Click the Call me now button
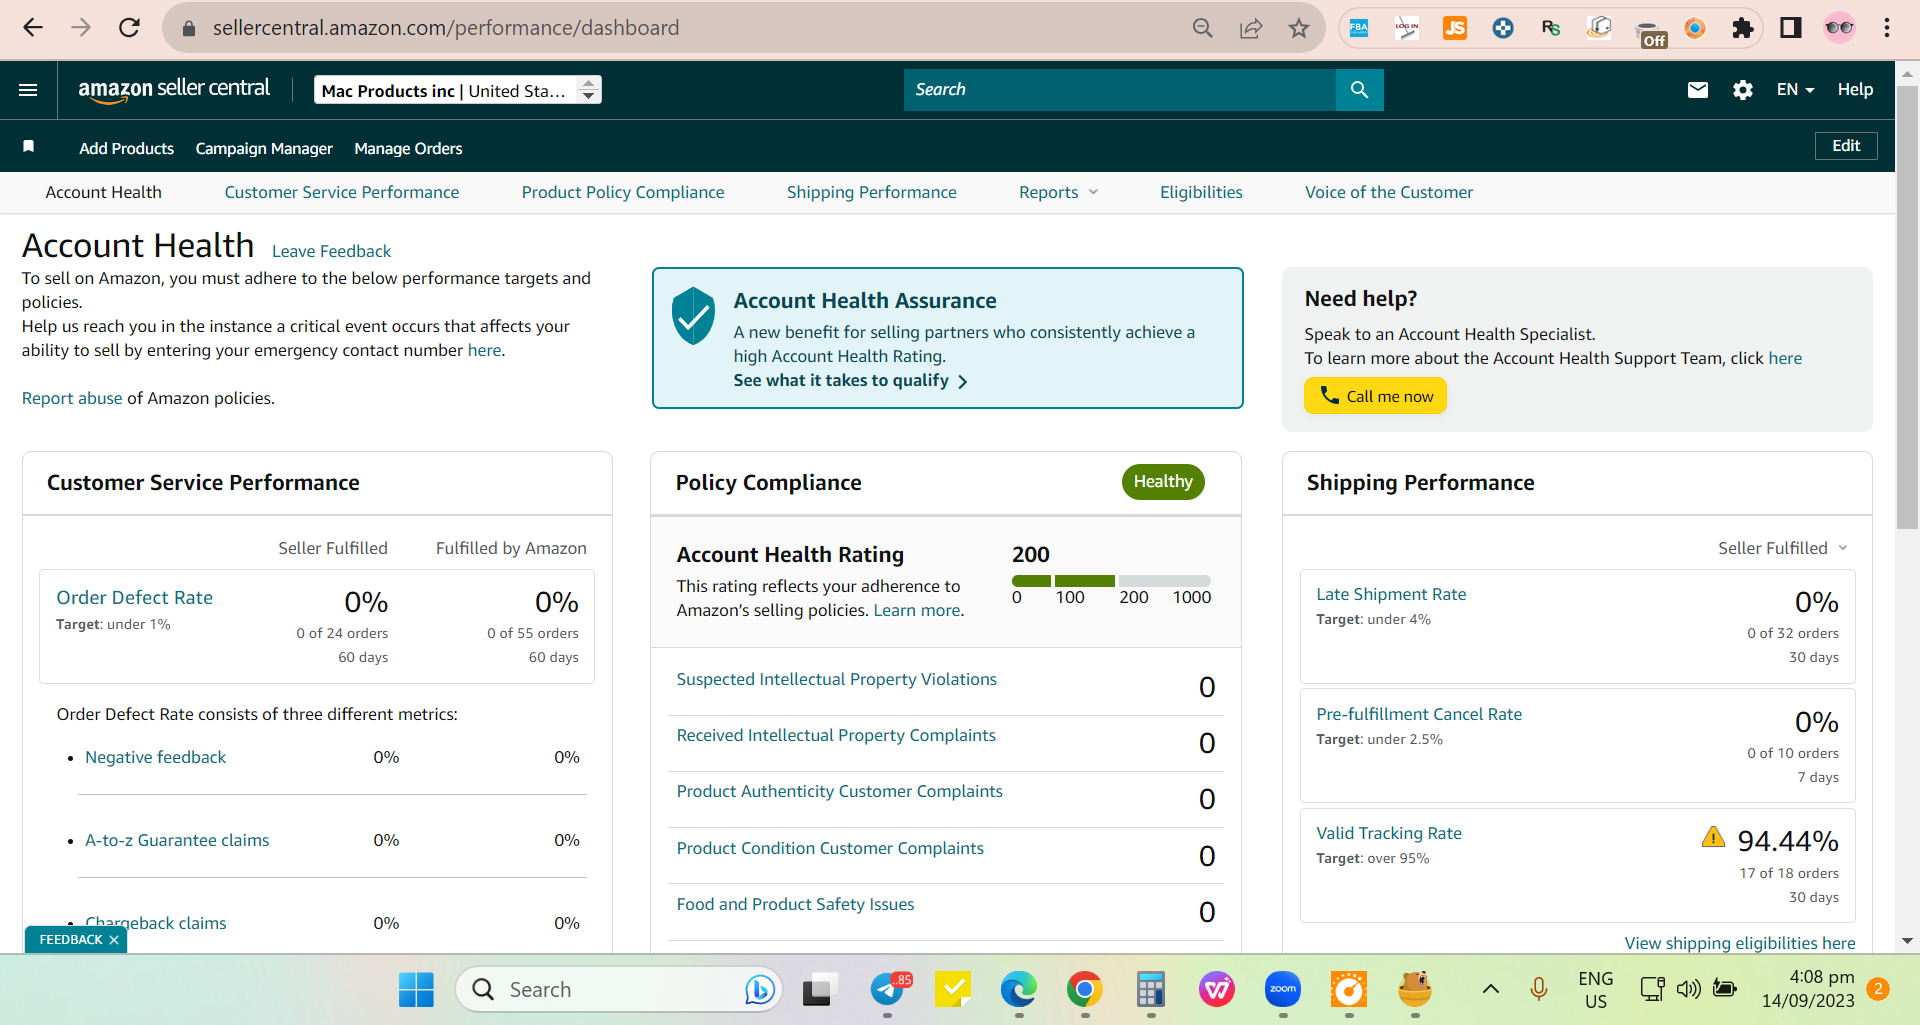 [x=1375, y=396]
